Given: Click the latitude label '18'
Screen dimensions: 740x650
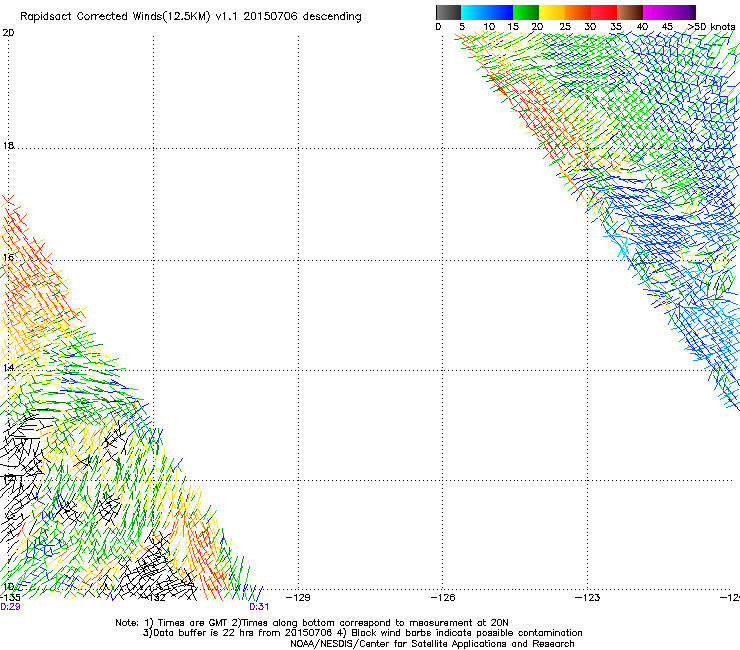Looking at the screenshot, I should 8,145.
